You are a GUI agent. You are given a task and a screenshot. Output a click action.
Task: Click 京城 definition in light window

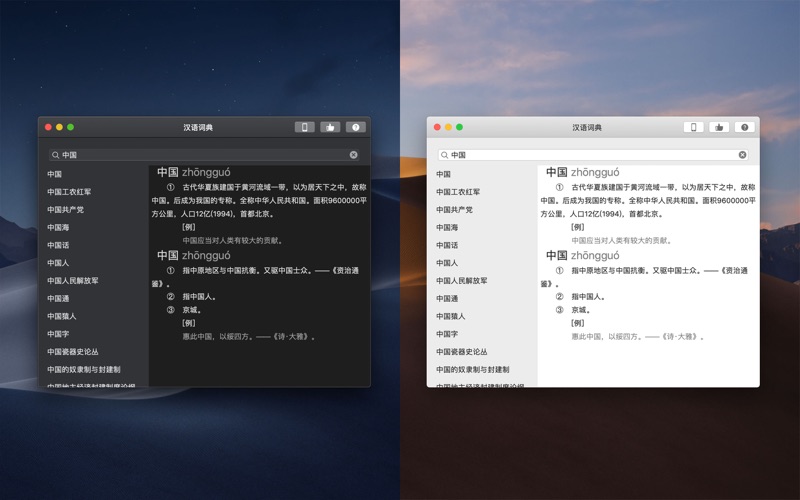(x=581, y=310)
